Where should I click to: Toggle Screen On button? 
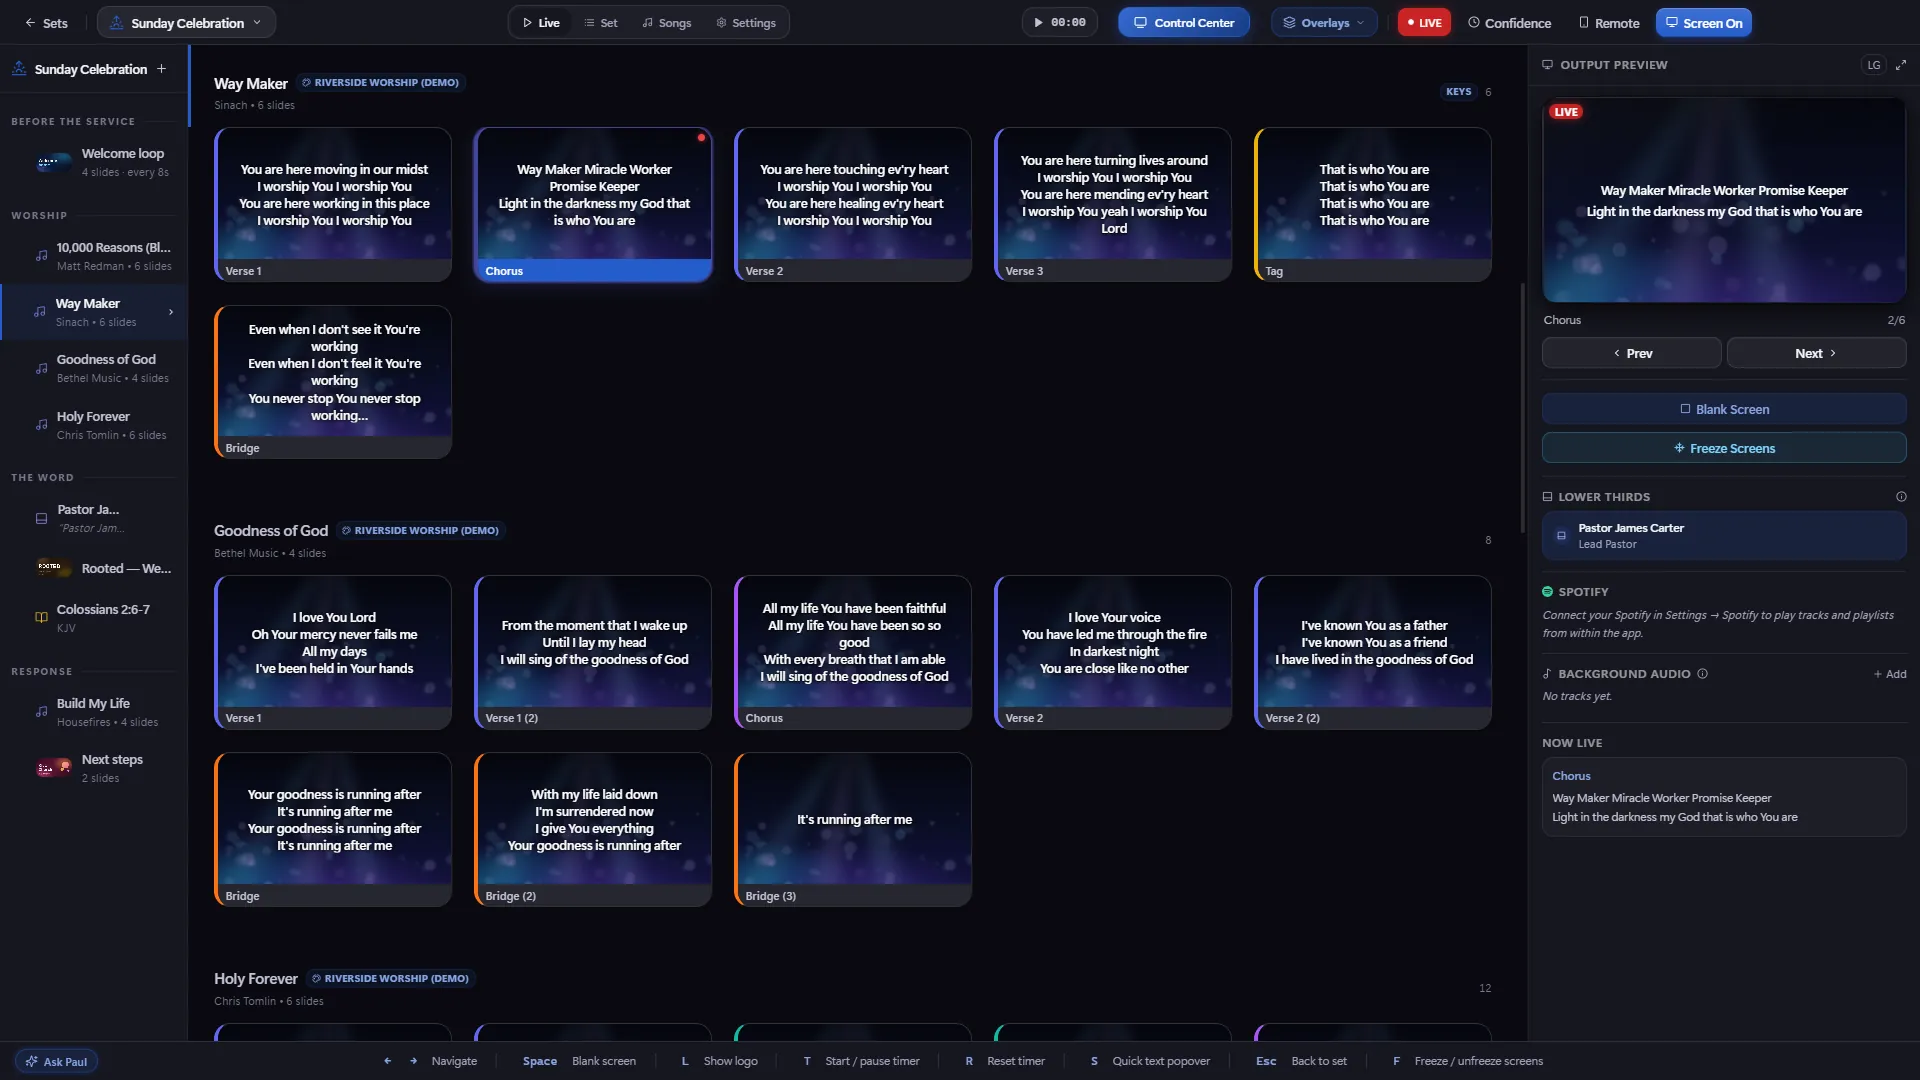click(1704, 22)
